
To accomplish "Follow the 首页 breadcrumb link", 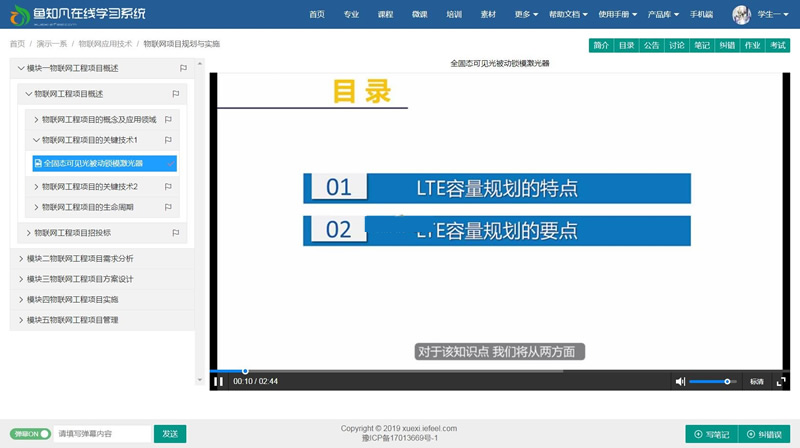I will pos(17,44).
